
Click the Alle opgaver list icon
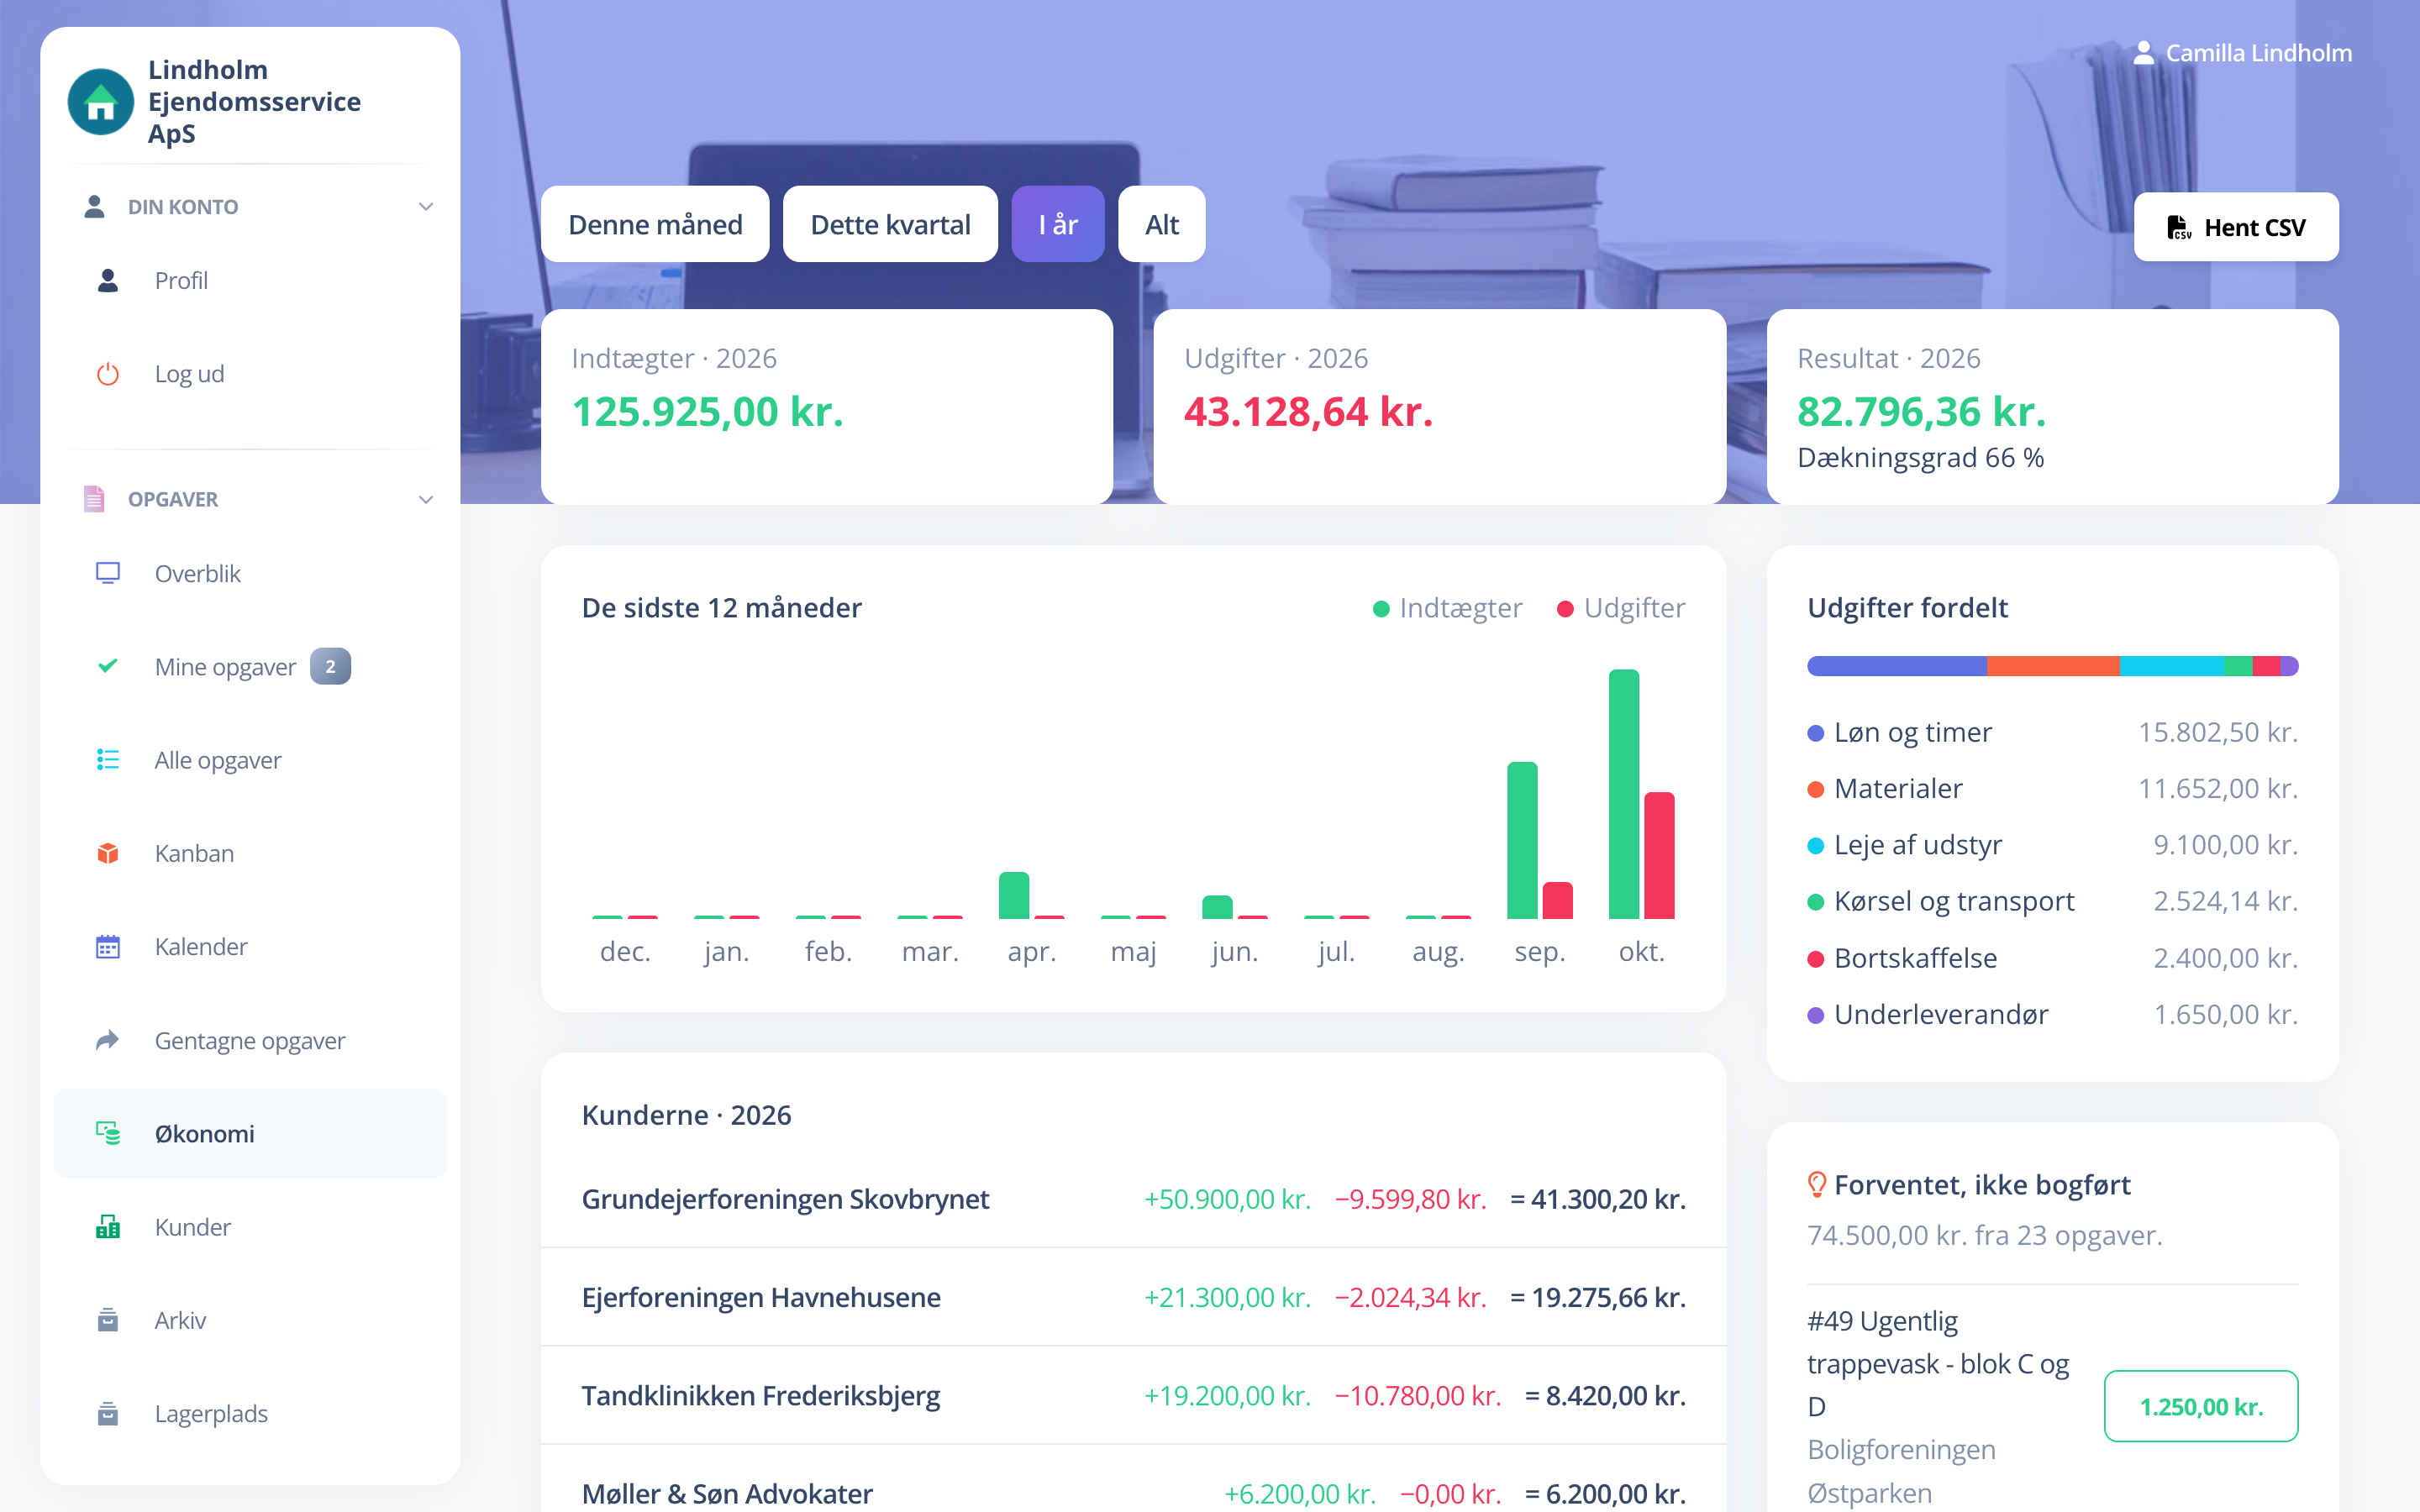(x=108, y=760)
